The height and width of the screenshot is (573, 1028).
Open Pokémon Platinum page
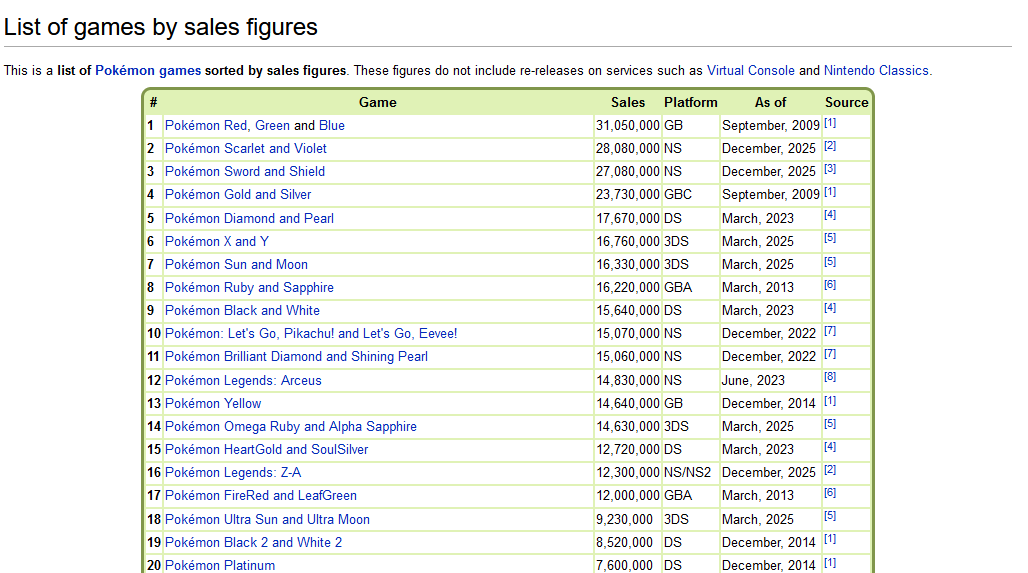coord(220,565)
